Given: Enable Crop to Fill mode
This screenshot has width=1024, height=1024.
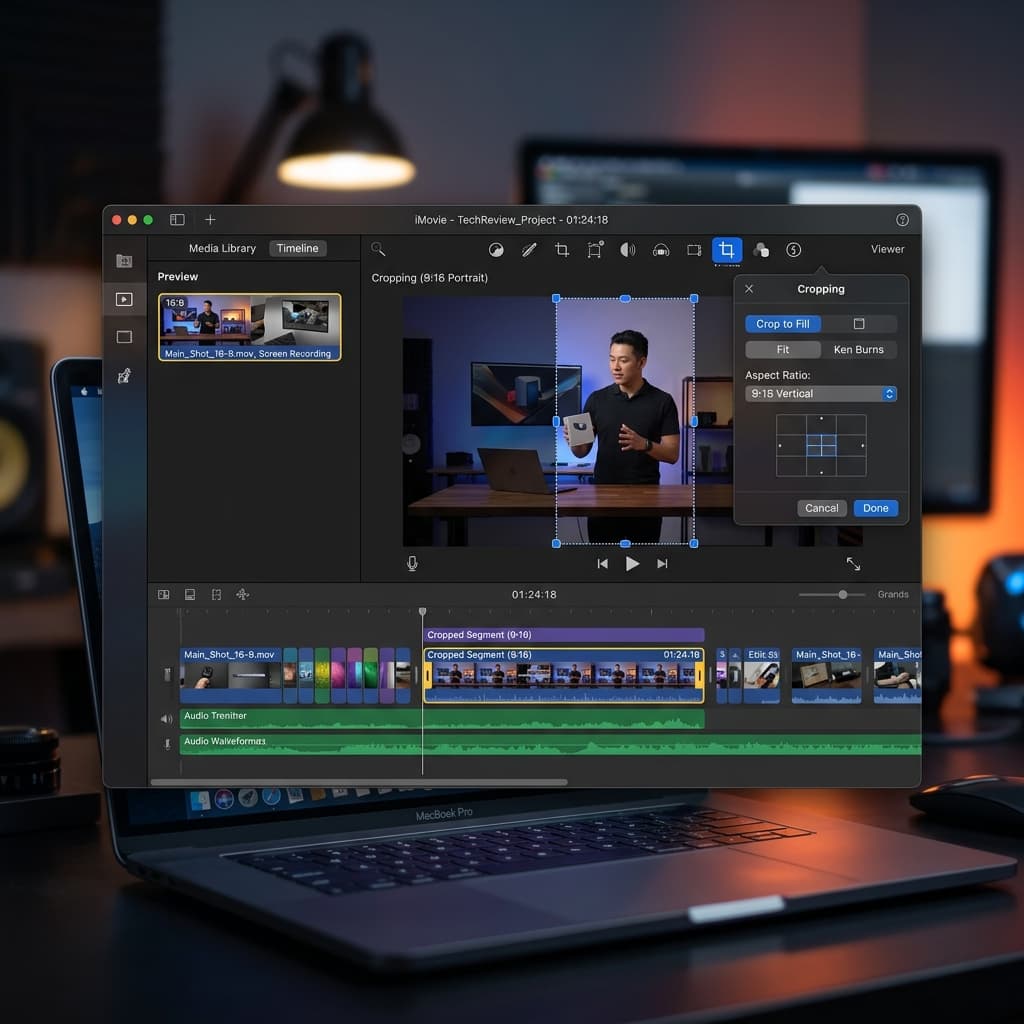Looking at the screenshot, I should 782,324.
